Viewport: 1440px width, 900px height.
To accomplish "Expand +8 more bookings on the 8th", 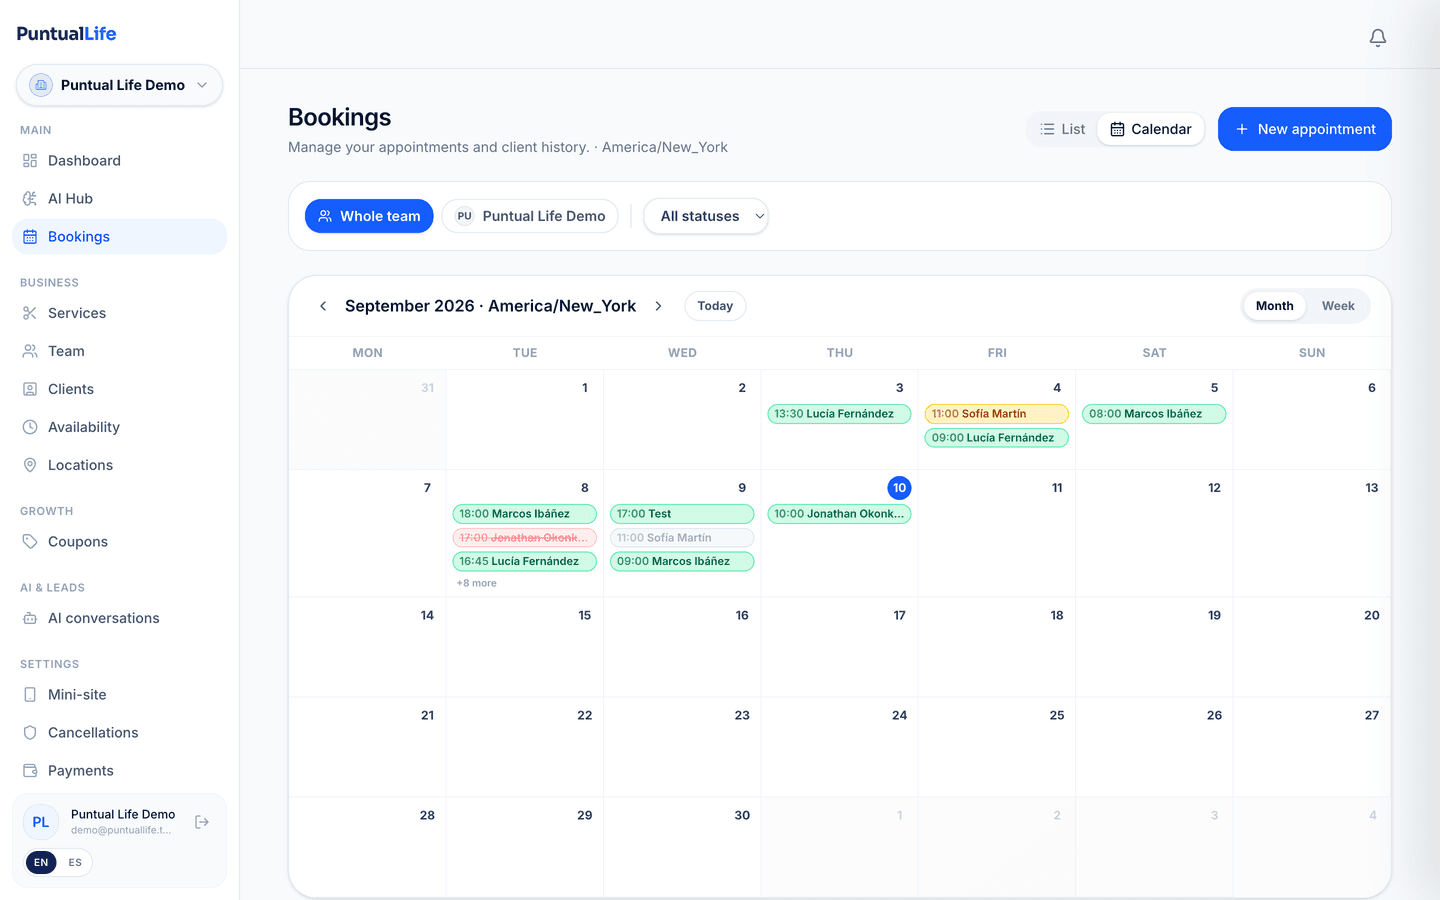I will (x=477, y=583).
